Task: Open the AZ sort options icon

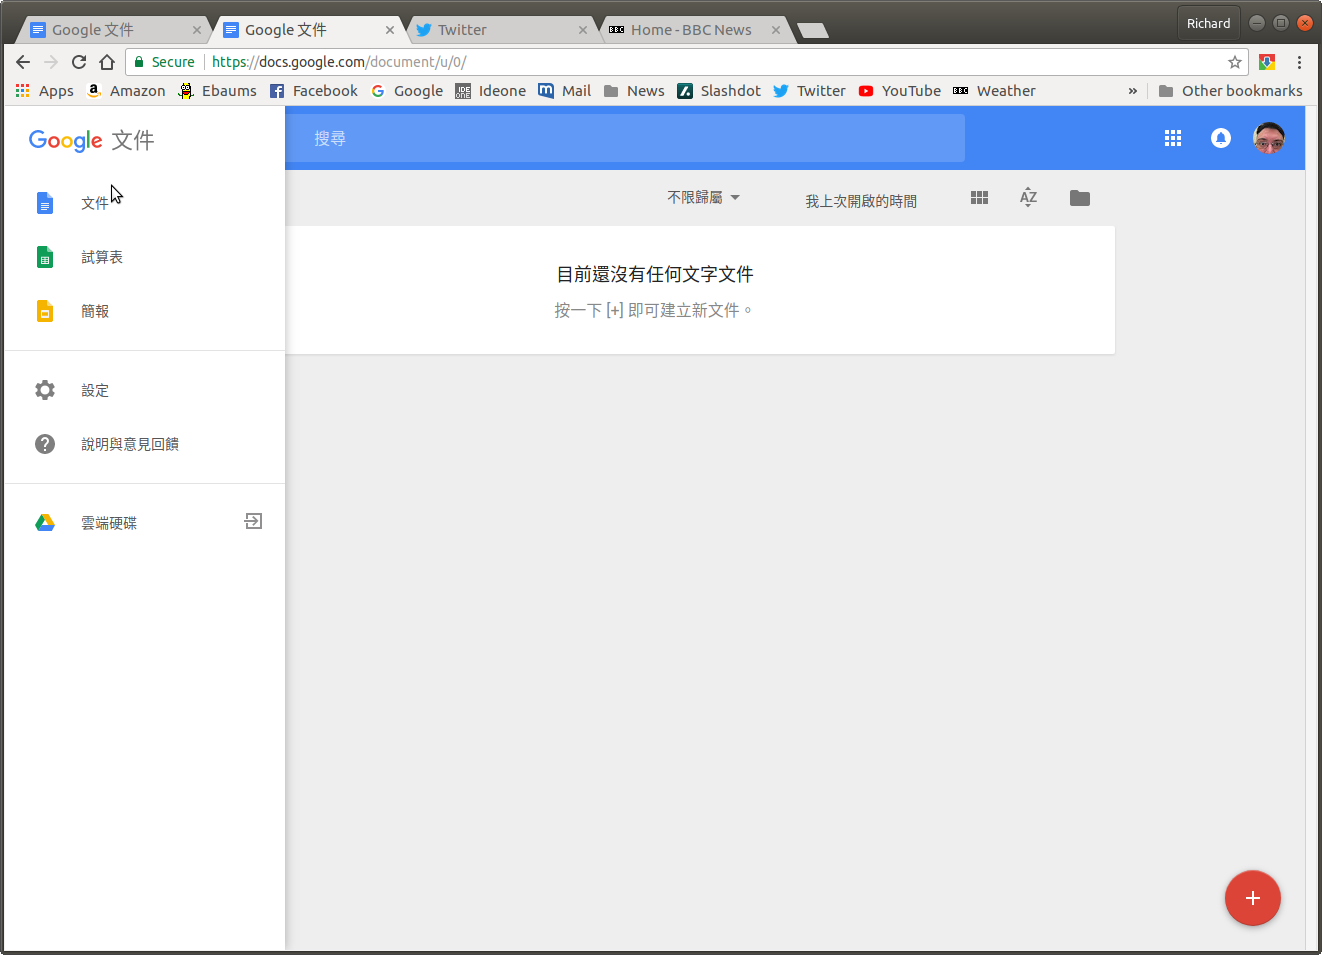Action: (1028, 197)
